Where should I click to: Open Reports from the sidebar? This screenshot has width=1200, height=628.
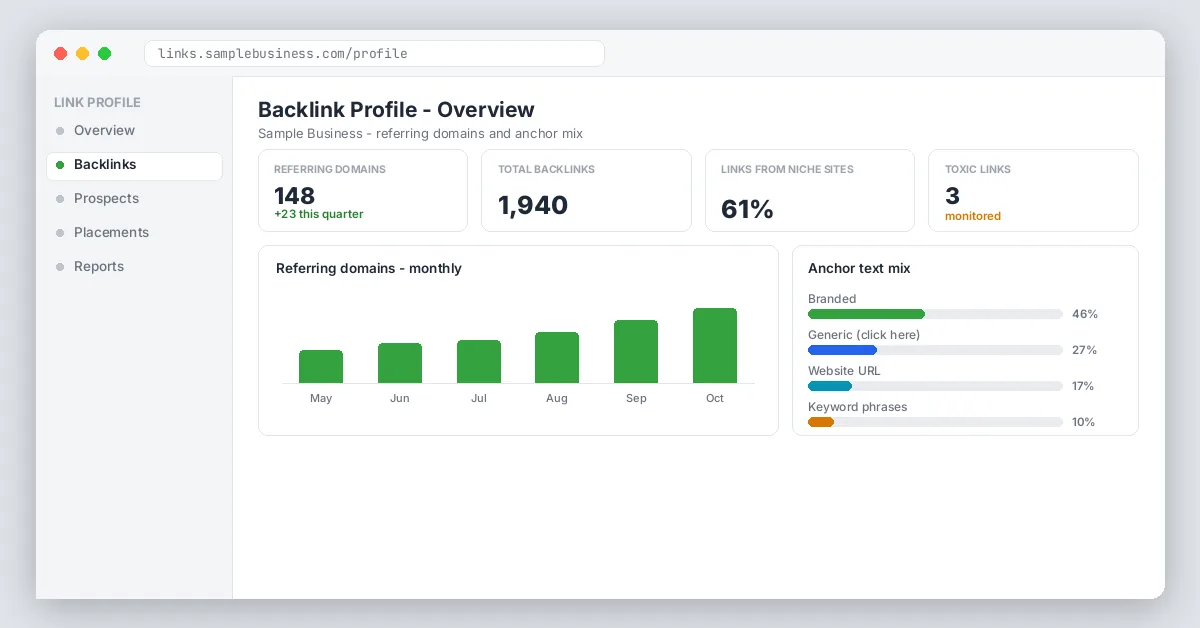(134, 267)
